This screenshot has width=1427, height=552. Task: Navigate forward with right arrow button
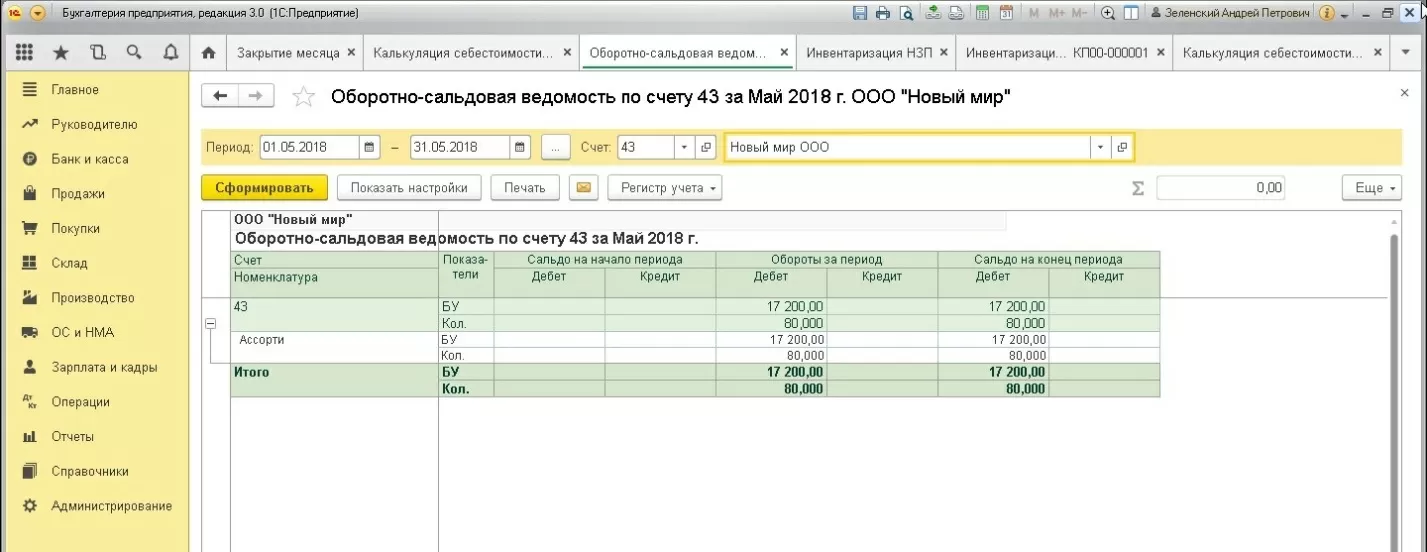pos(256,96)
